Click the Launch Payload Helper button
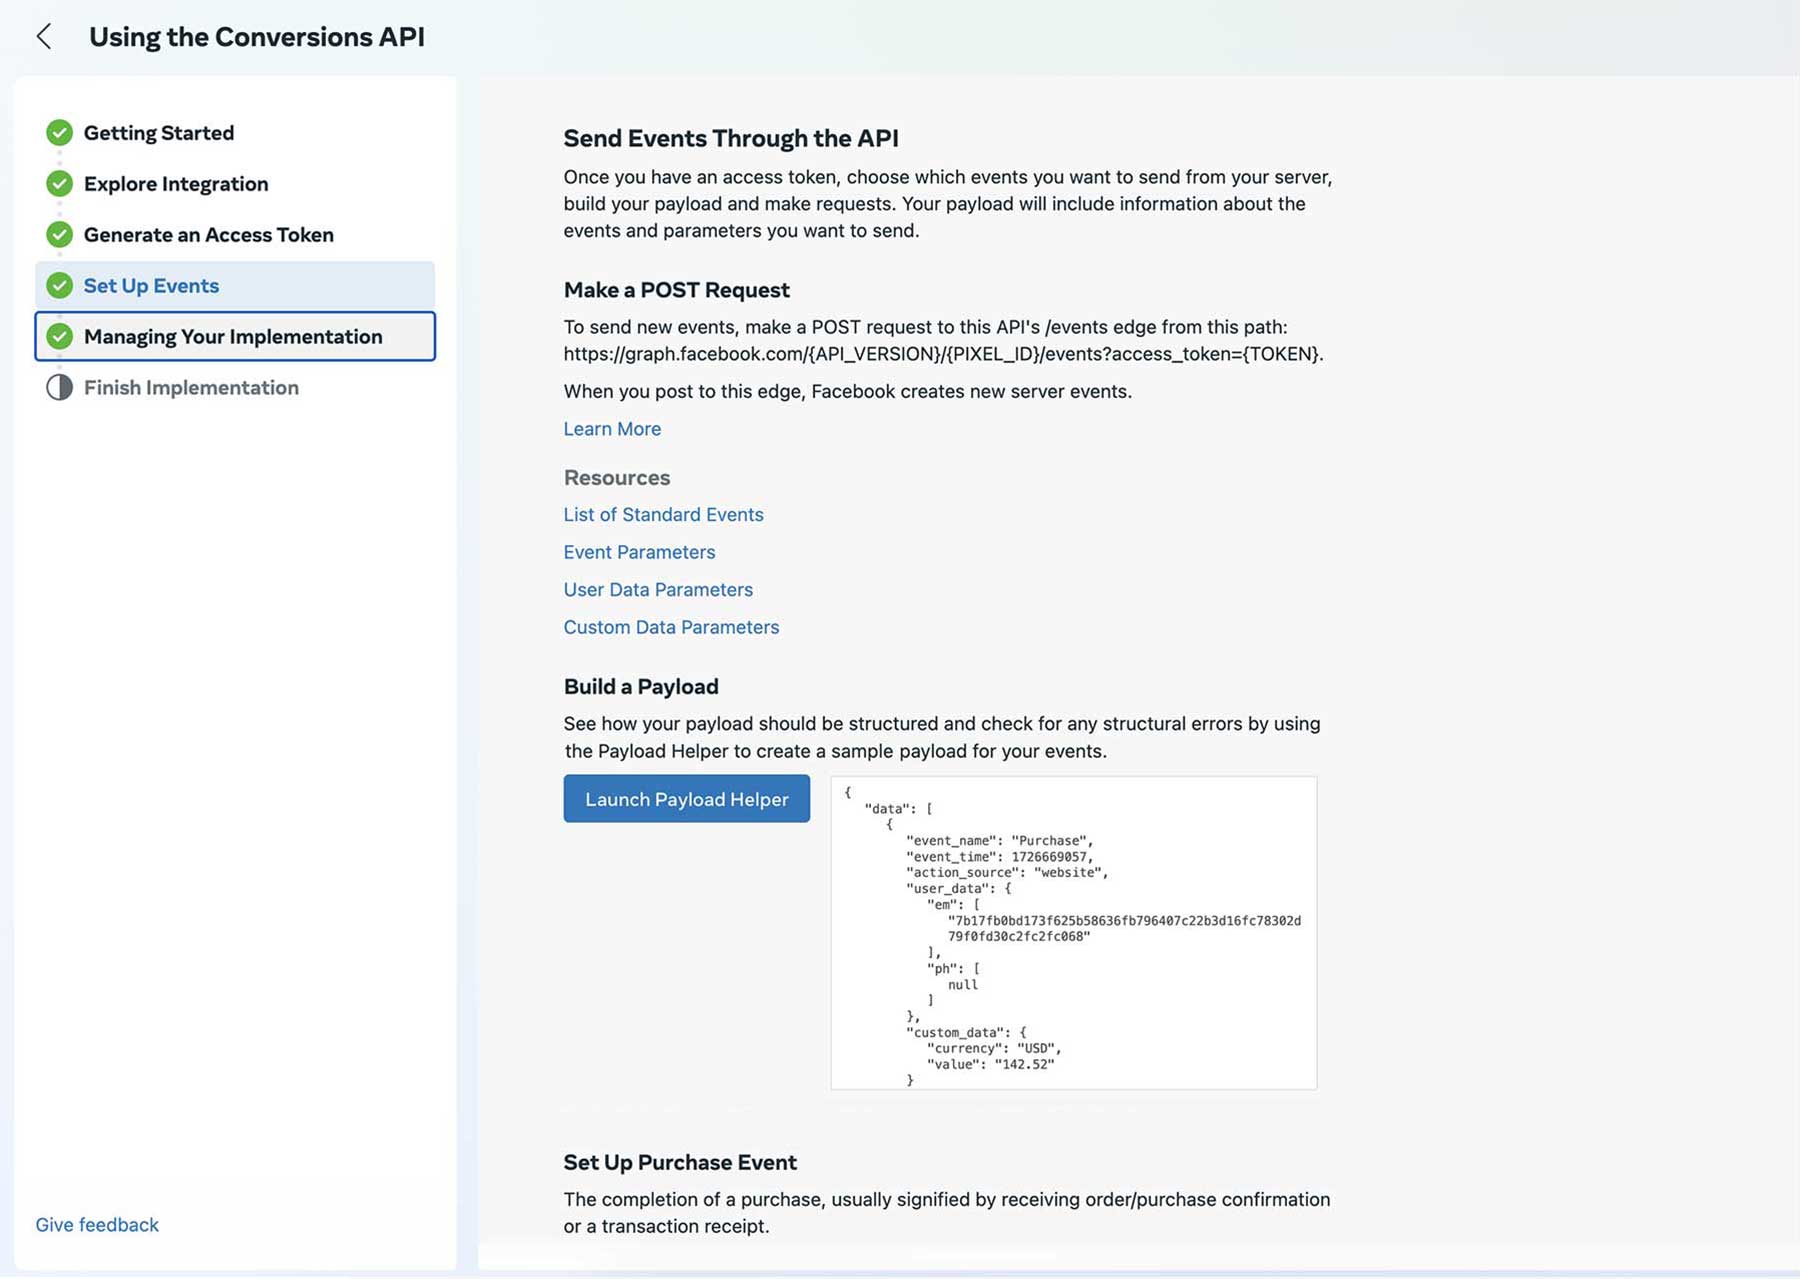 click(x=687, y=799)
